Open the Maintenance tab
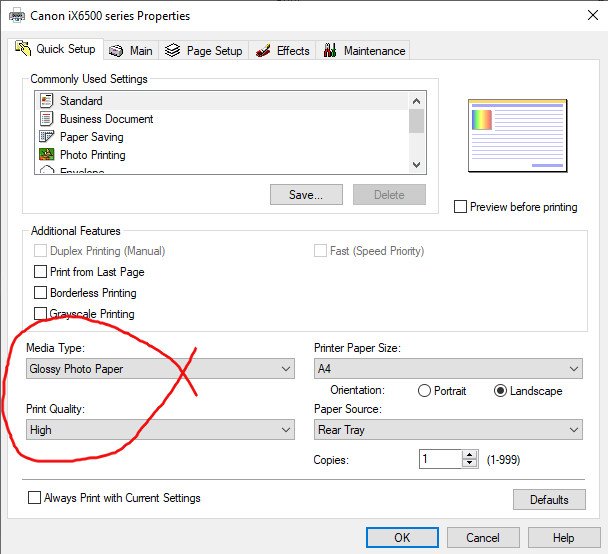608x554 pixels. tap(363, 51)
